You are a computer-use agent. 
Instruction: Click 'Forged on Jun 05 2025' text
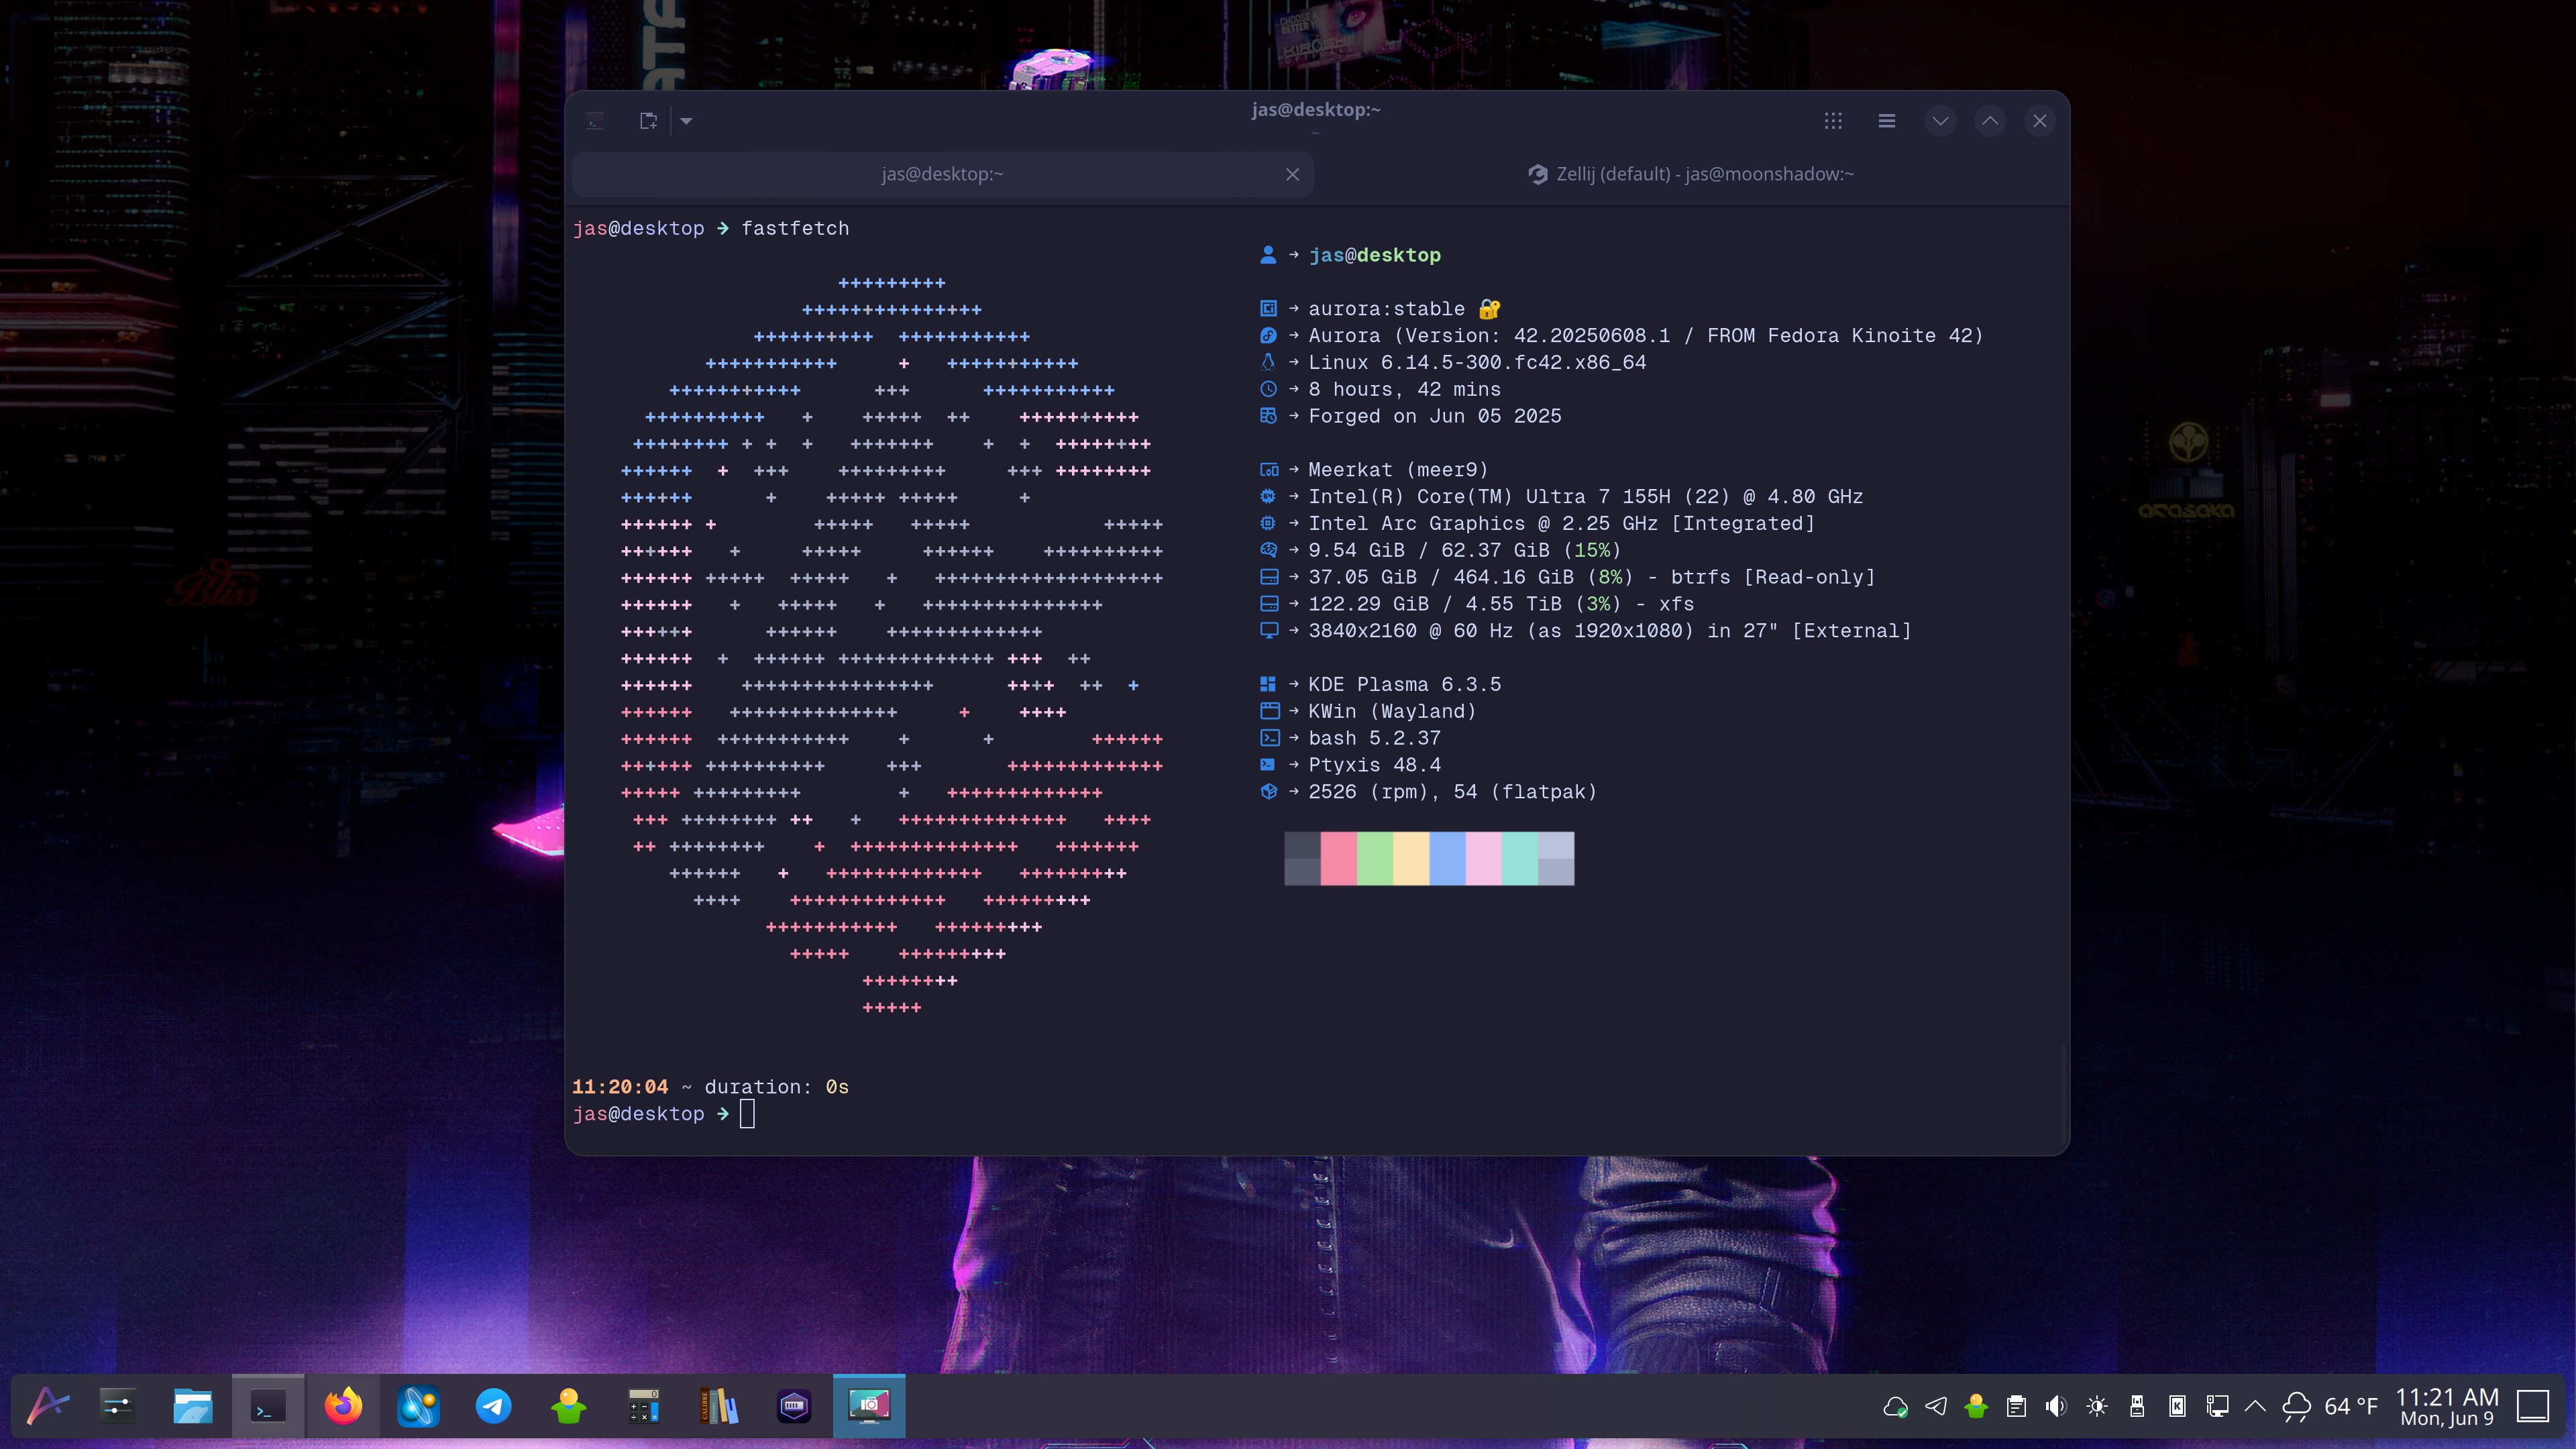[1435, 416]
